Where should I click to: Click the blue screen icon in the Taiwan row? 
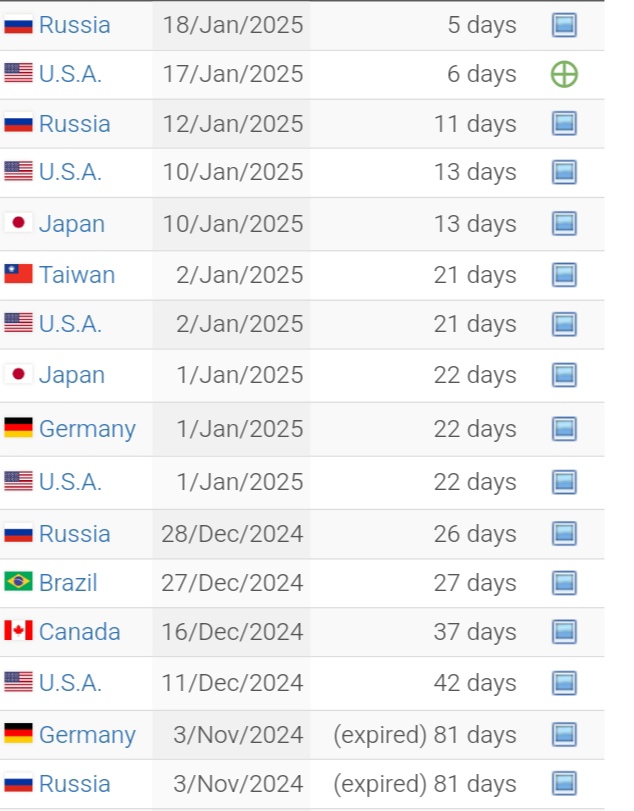pos(564,275)
